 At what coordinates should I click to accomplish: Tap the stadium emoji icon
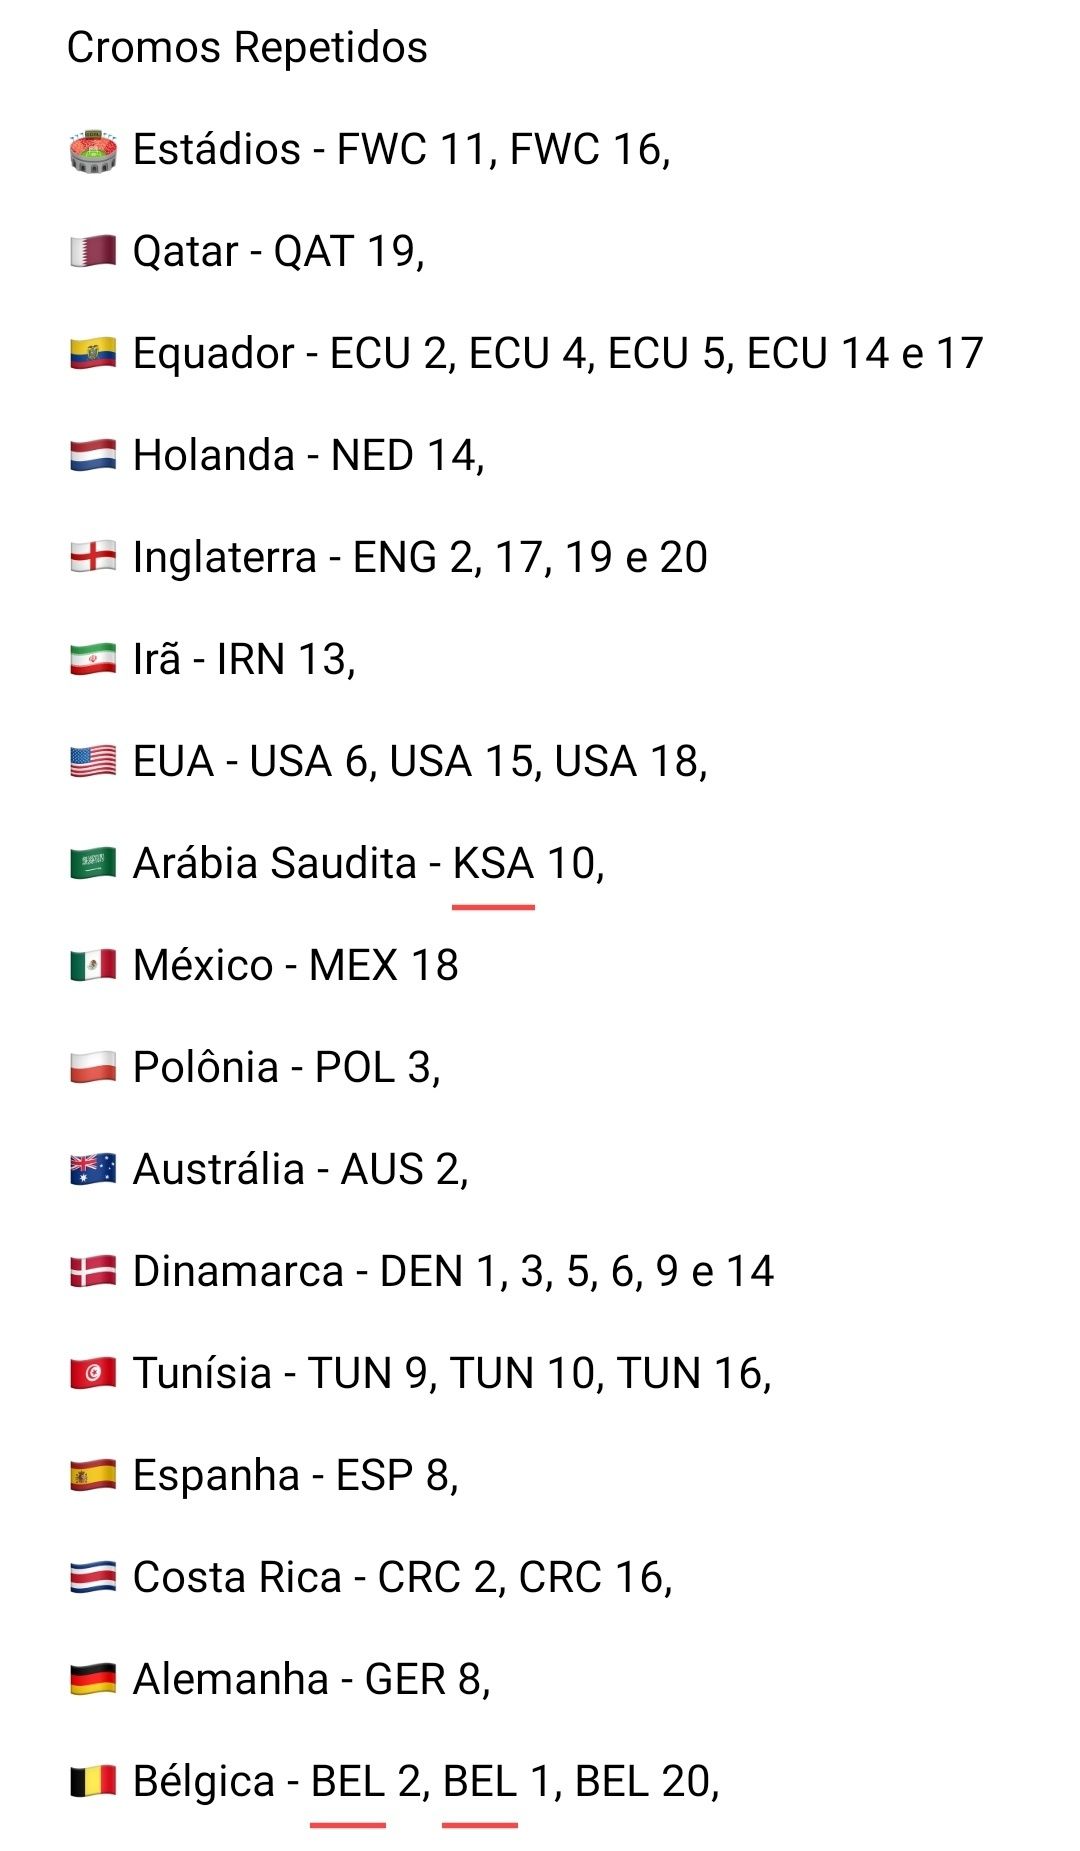click(x=93, y=151)
